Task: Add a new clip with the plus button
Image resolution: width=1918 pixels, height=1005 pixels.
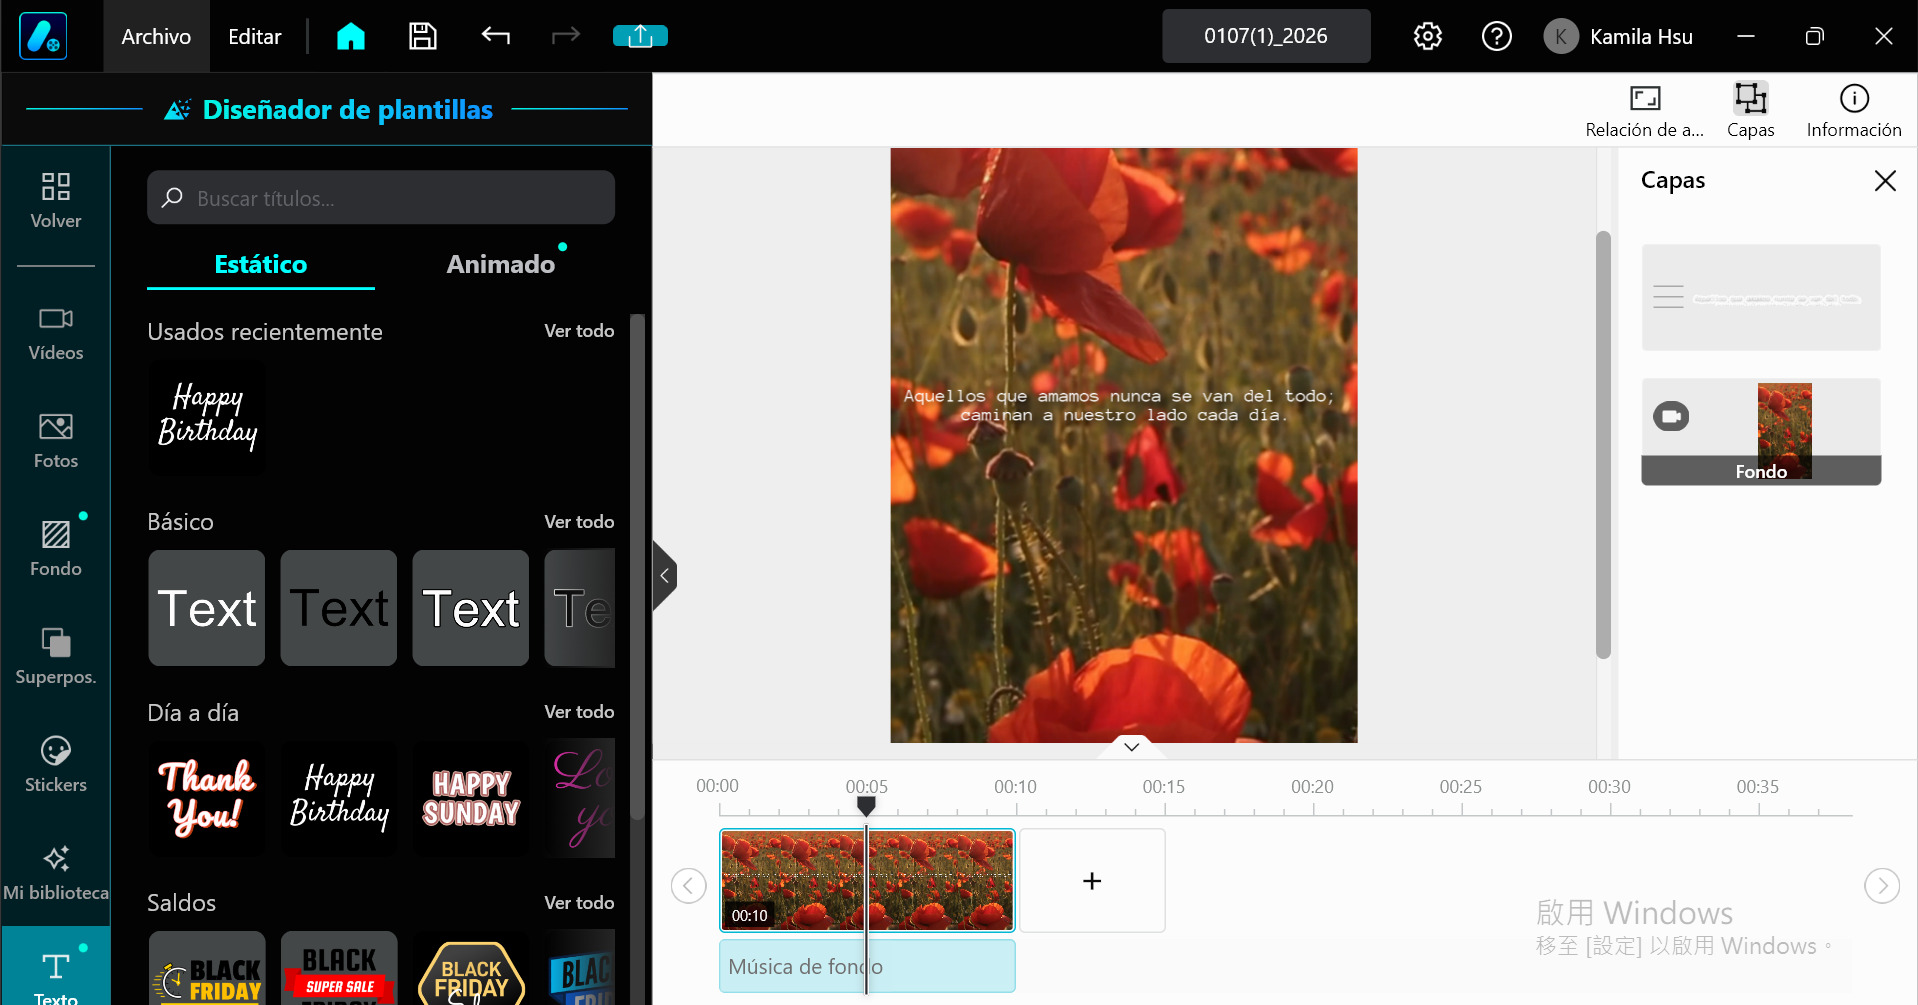Action: point(1092,881)
